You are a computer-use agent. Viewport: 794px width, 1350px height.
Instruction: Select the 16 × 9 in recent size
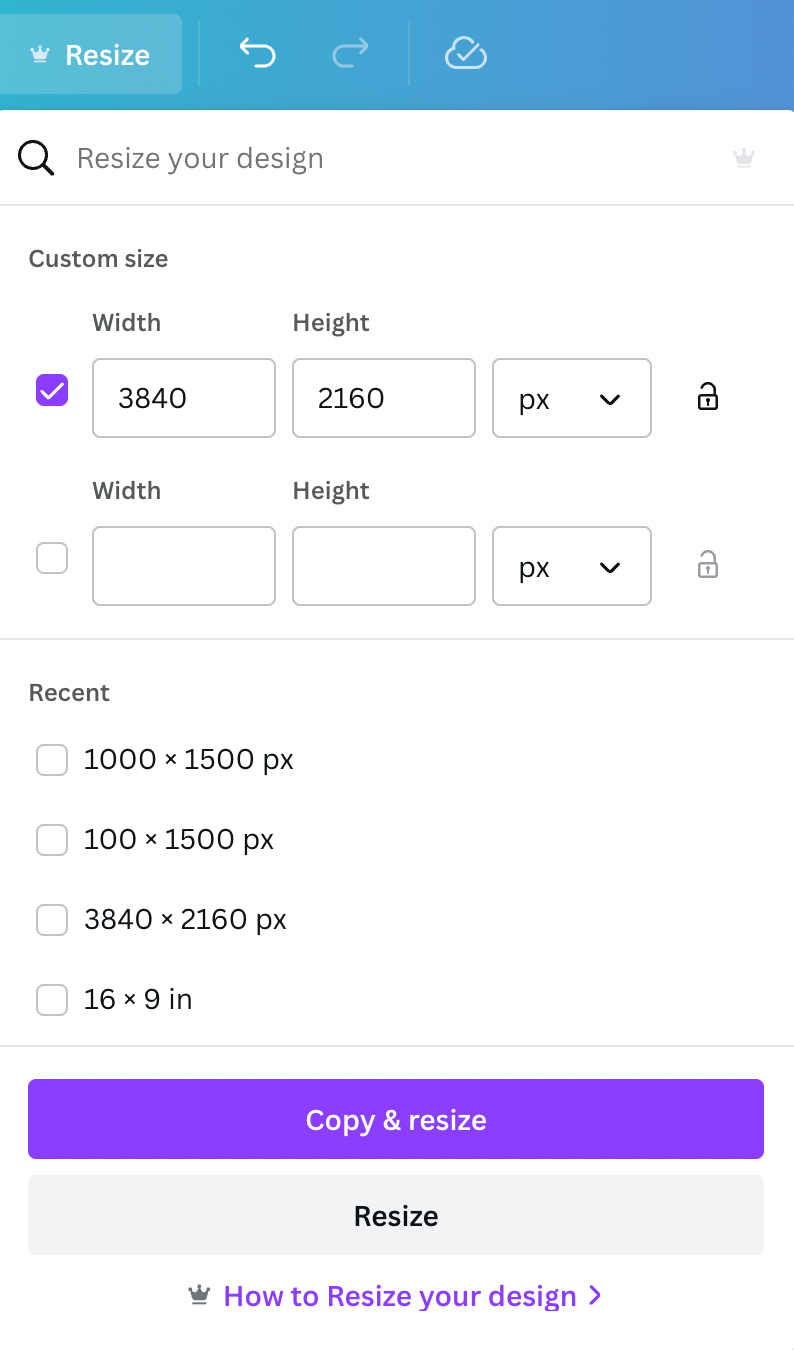click(x=114, y=999)
